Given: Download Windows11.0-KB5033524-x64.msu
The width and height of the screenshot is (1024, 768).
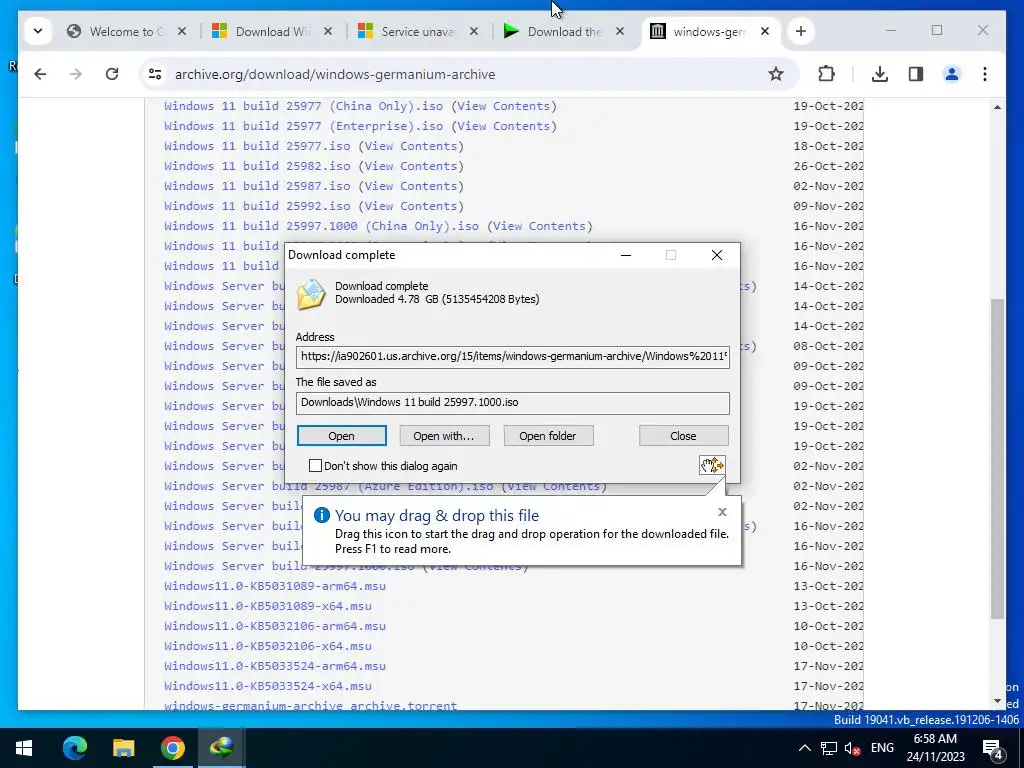Looking at the screenshot, I should [268, 686].
